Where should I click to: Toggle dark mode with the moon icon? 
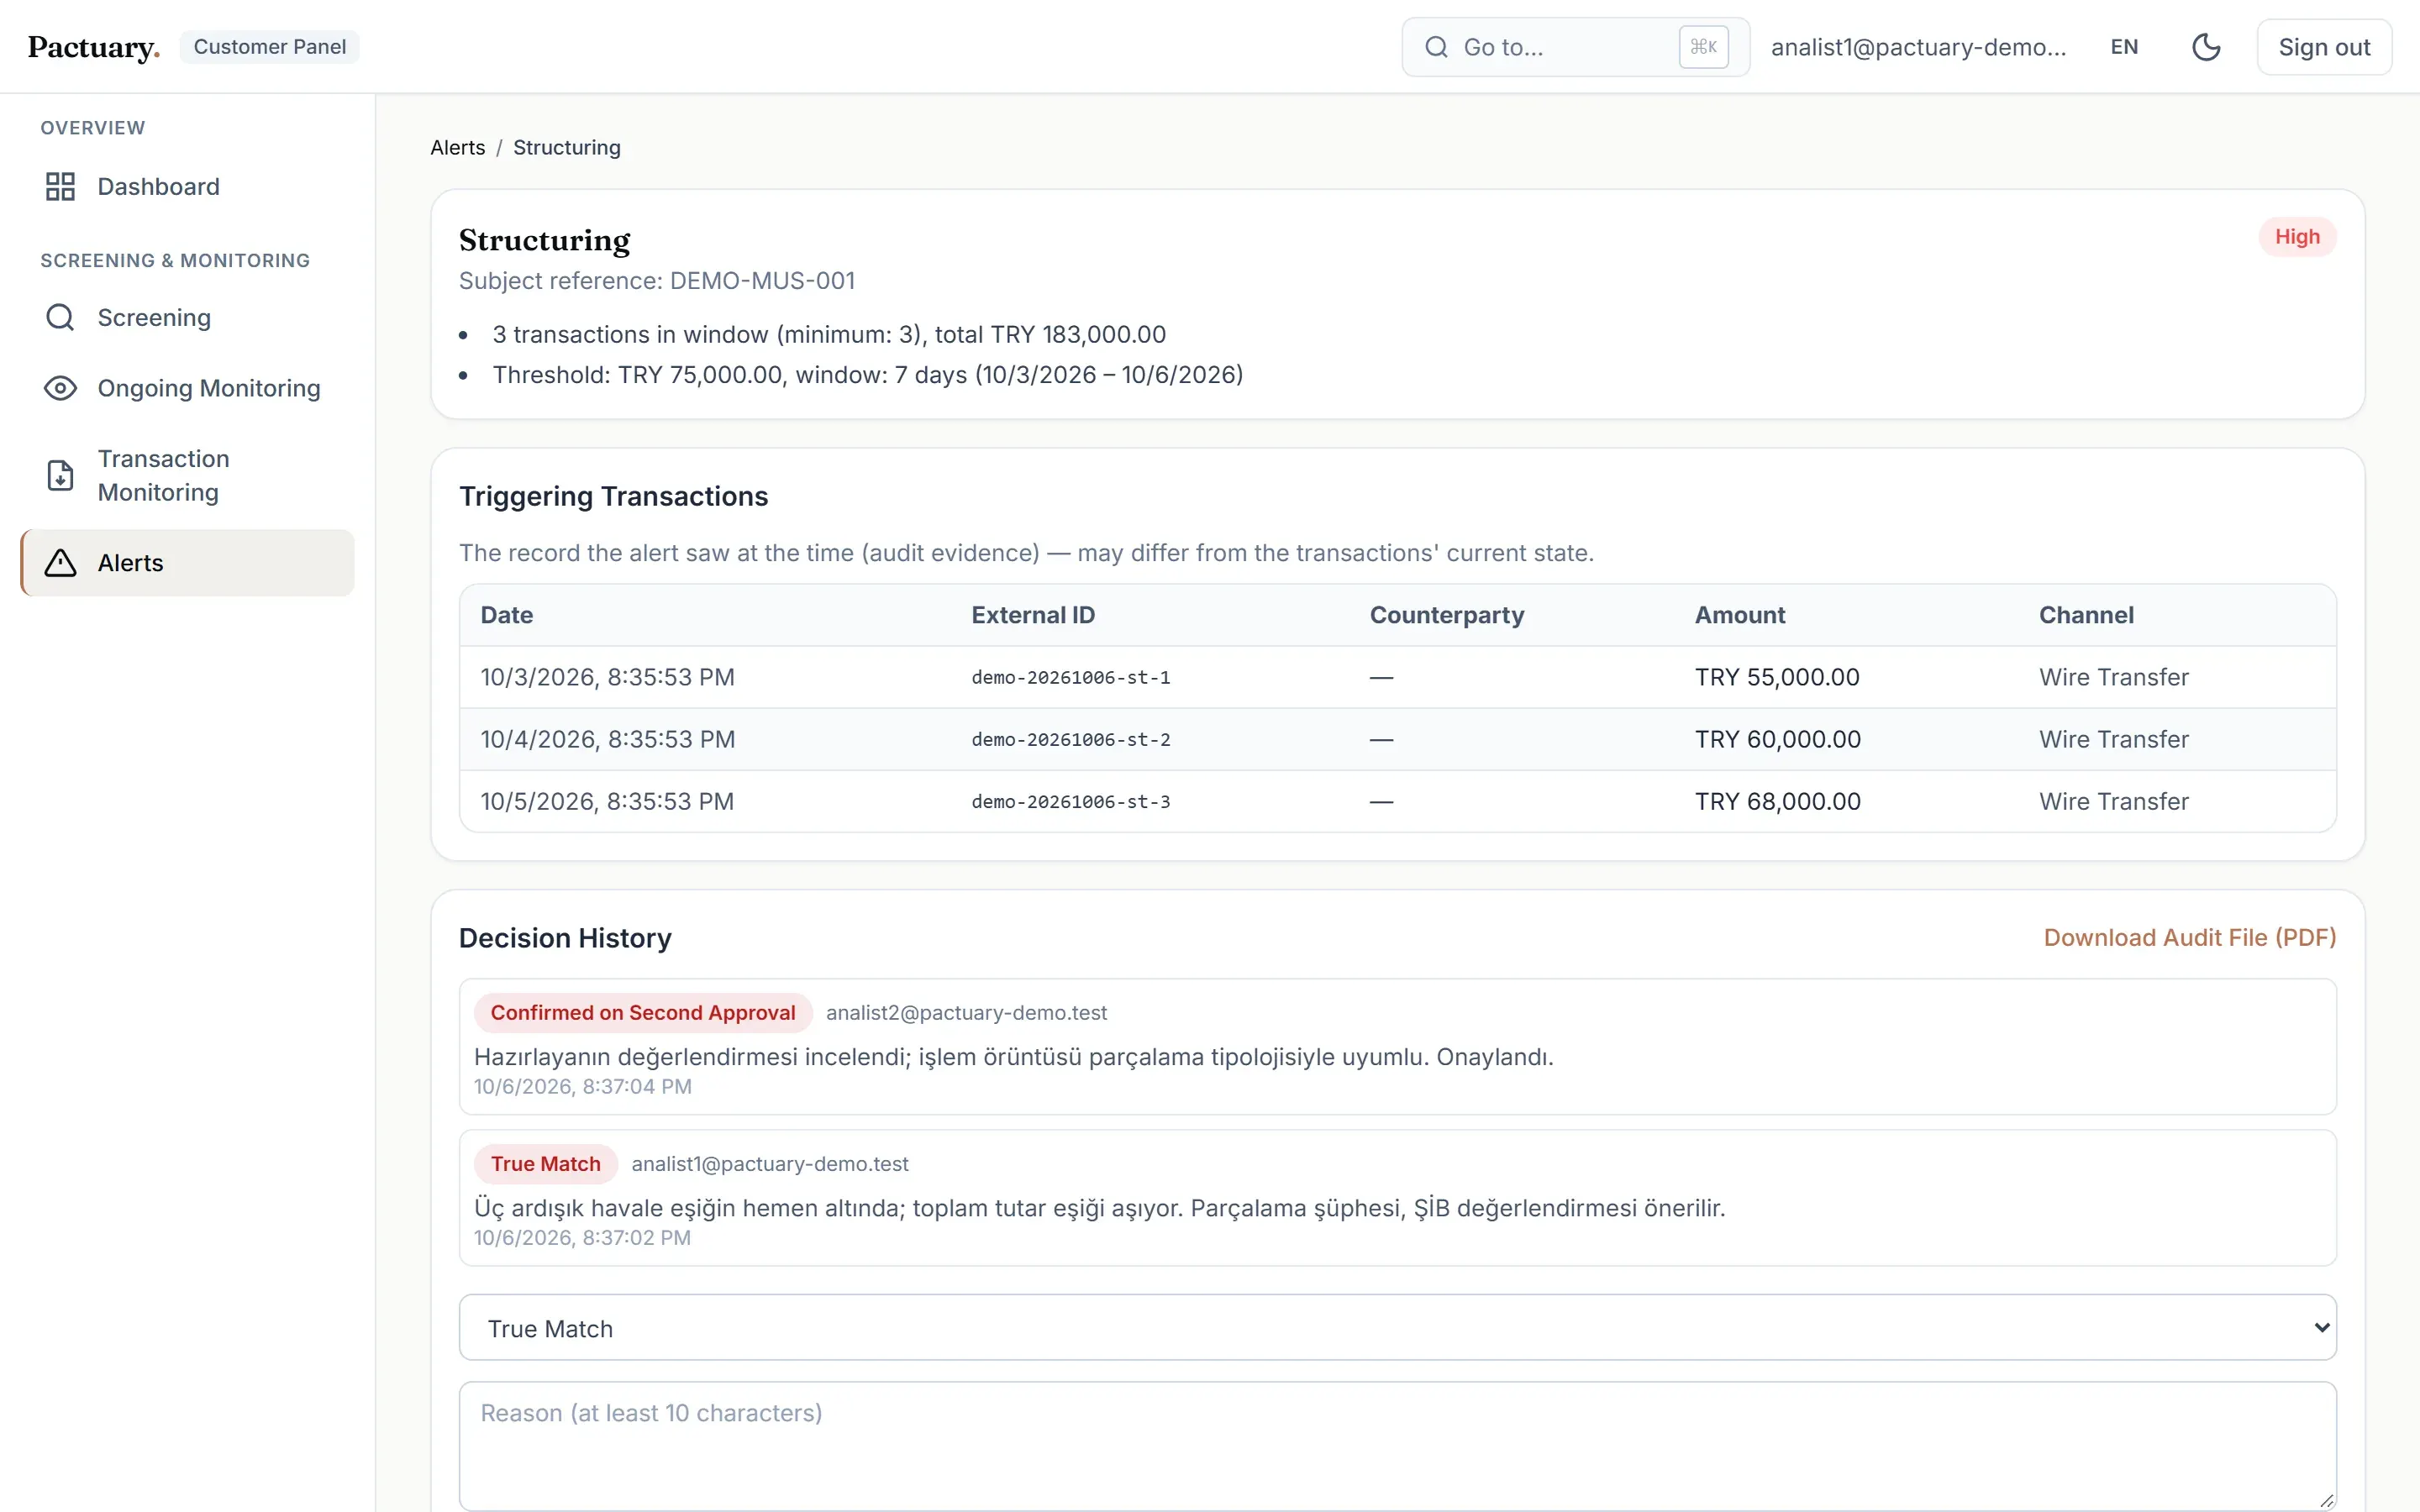pos(2206,47)
